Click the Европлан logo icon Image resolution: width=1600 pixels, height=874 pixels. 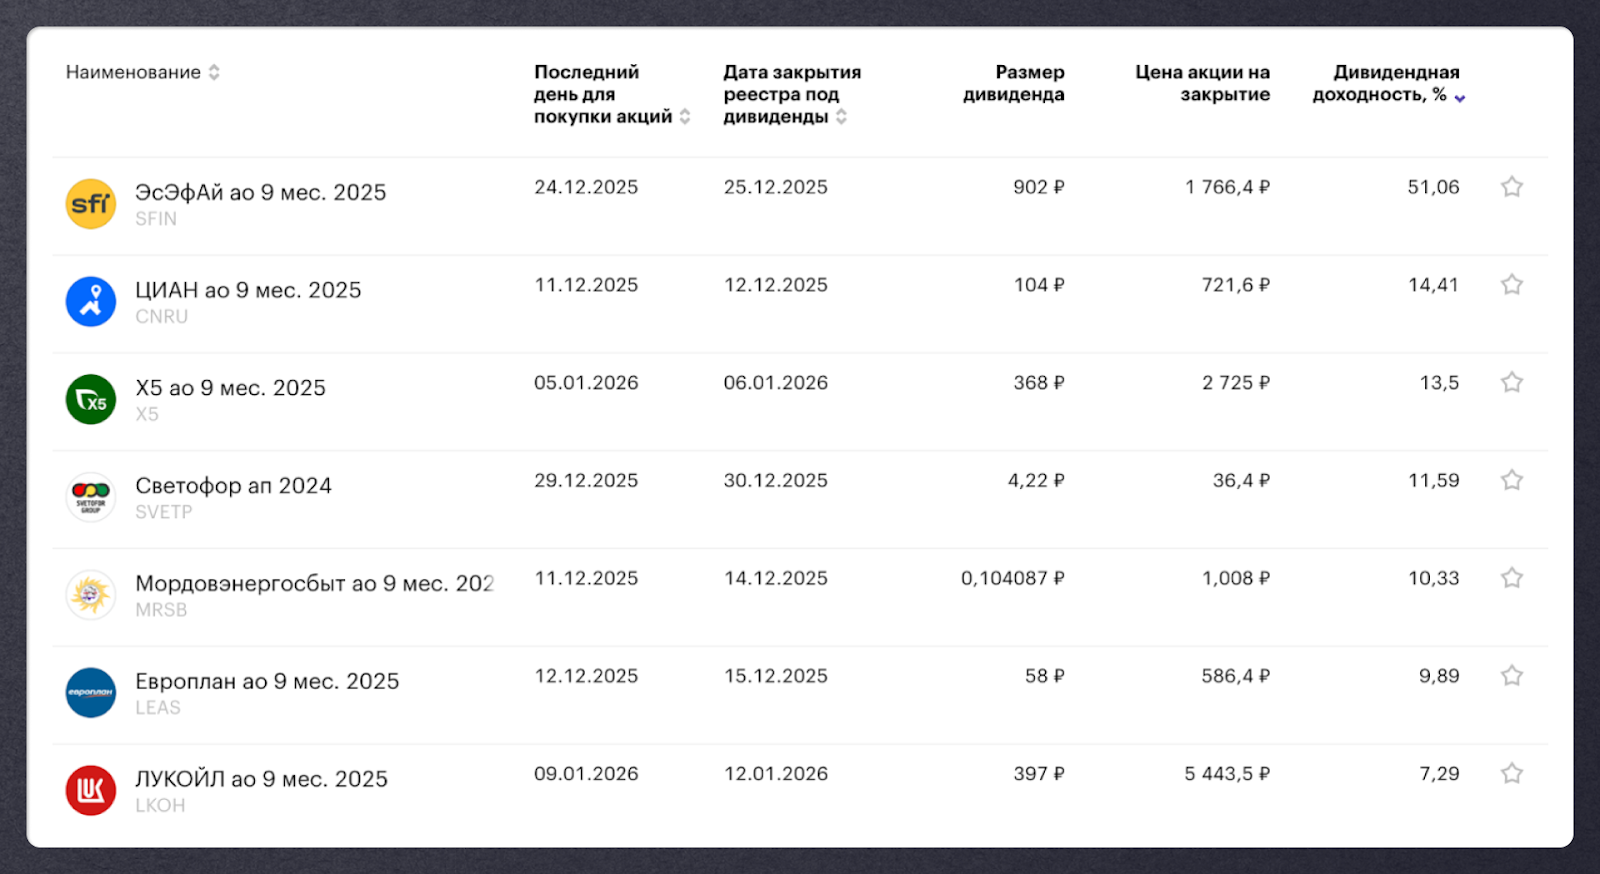[91, 693]
